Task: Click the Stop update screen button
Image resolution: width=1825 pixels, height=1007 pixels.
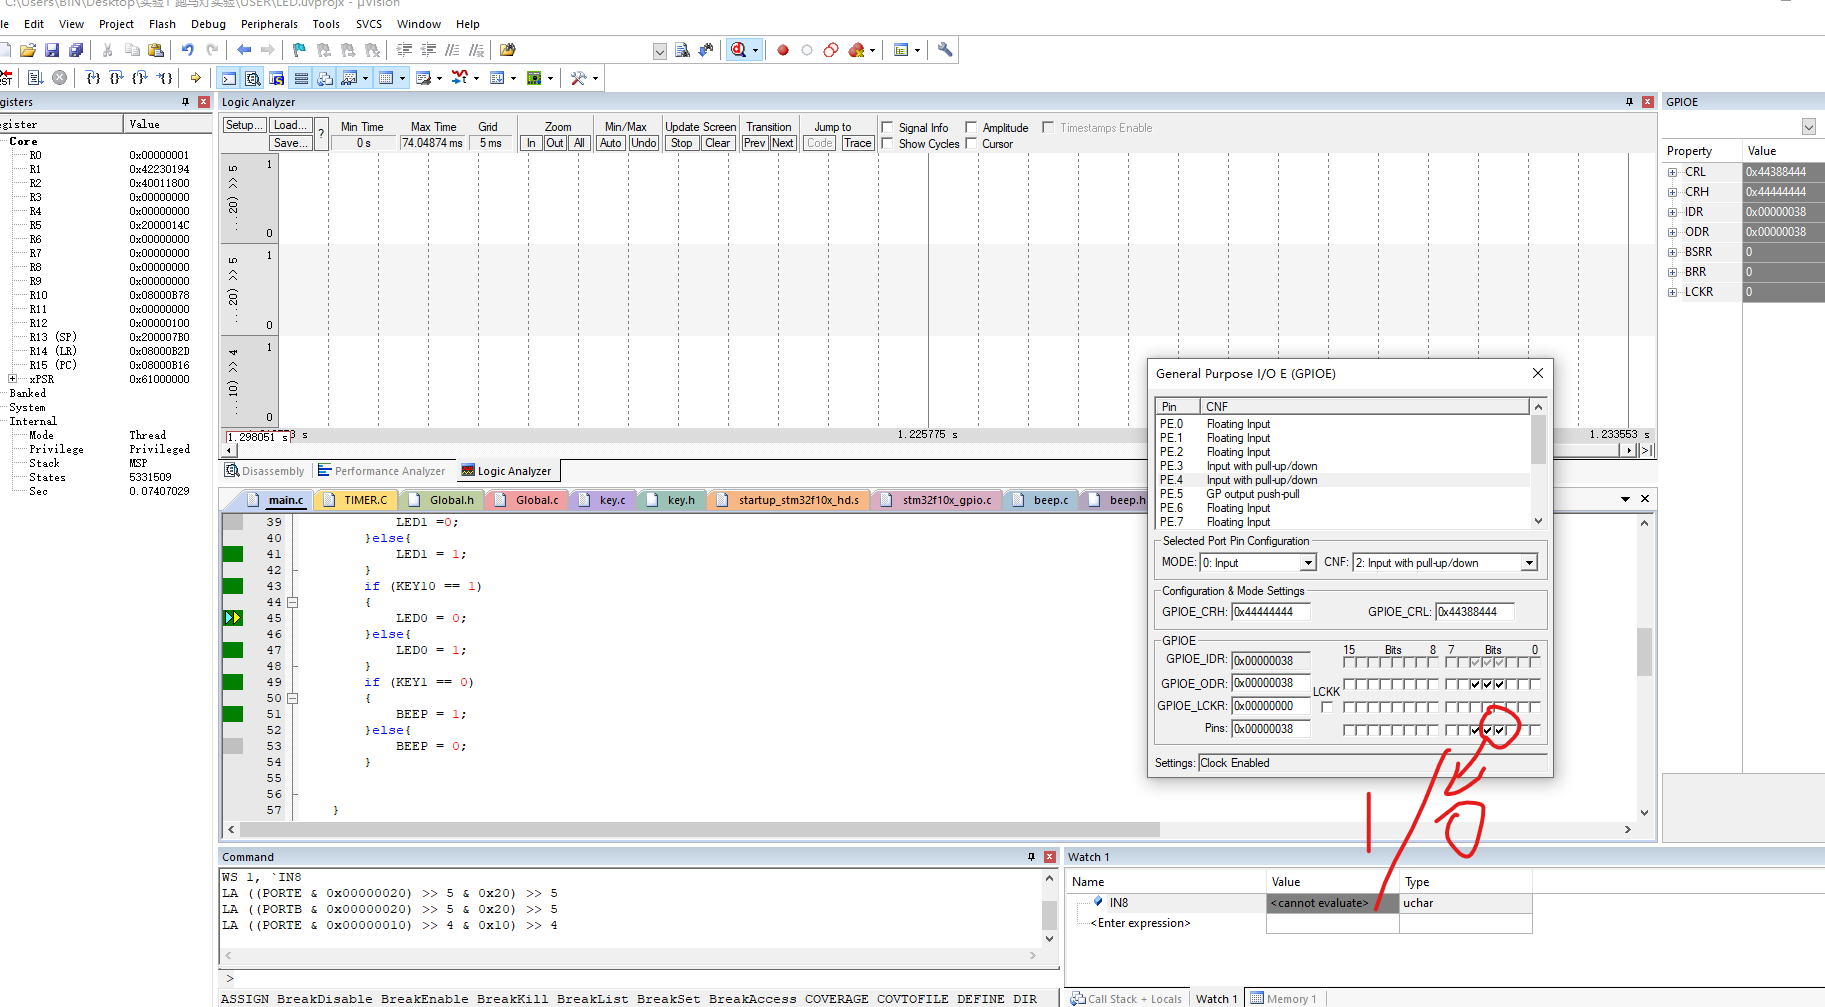Action: 681,143
